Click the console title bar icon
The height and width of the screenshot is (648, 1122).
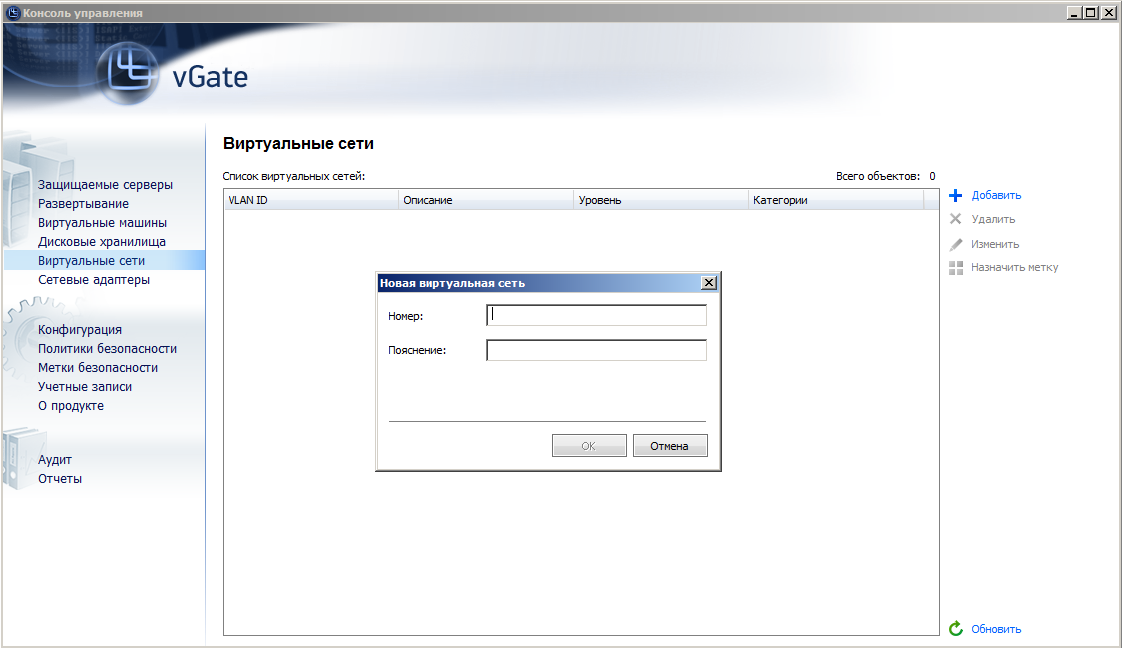coord(12,13)
